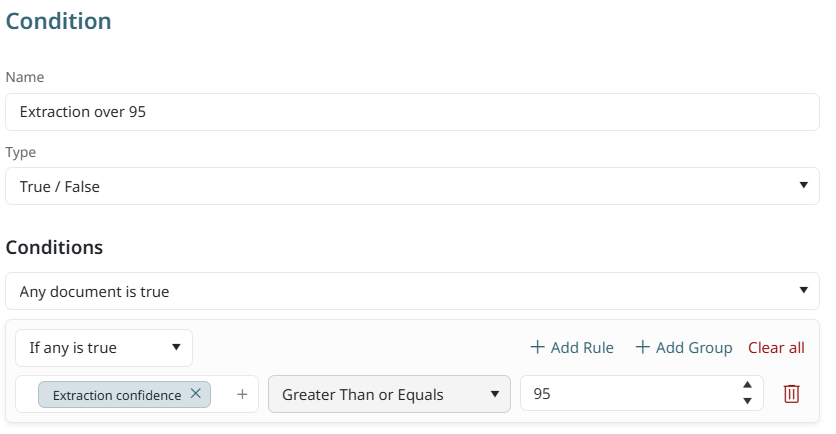Click Add Group
The image size is (836, 434).
click(684, 348)
